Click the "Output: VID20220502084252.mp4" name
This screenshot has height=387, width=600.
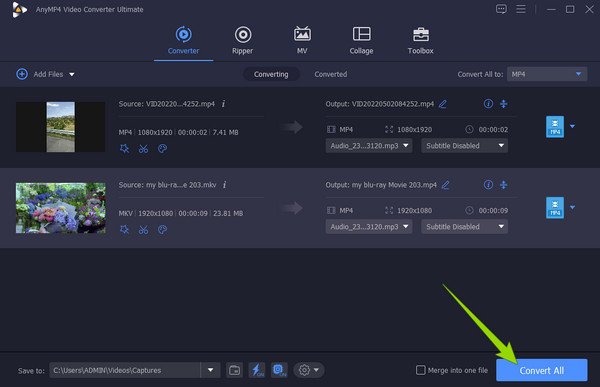click(380, 104)
